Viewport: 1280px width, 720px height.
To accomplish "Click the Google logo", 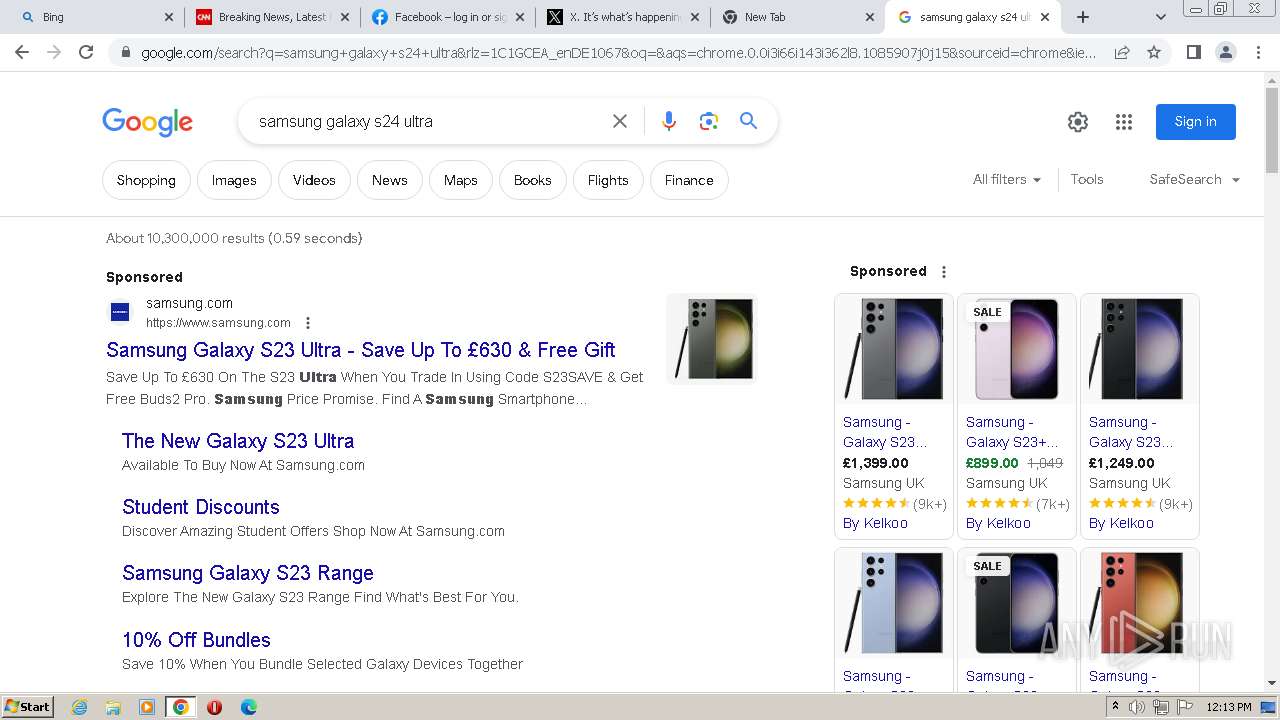I will (147, 122).
